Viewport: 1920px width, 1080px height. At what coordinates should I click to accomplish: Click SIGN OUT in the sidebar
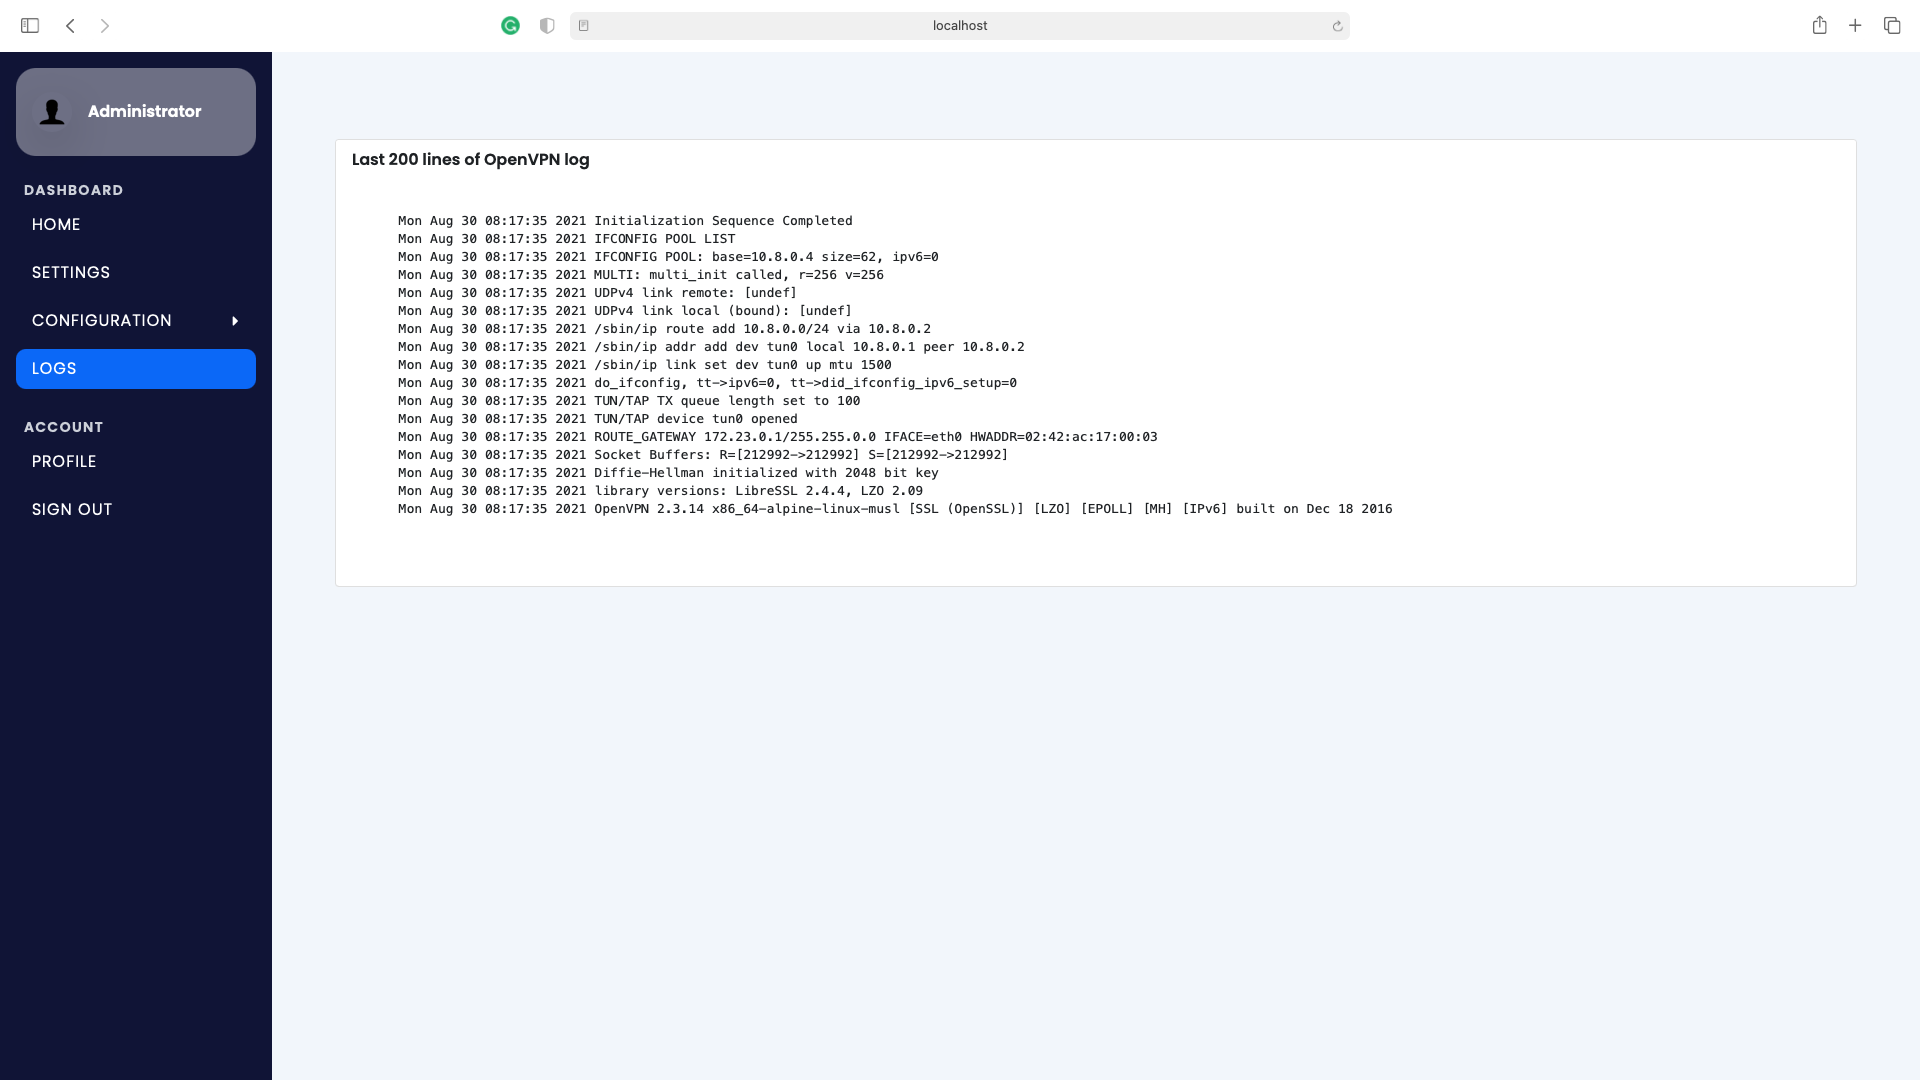[72, 510]
